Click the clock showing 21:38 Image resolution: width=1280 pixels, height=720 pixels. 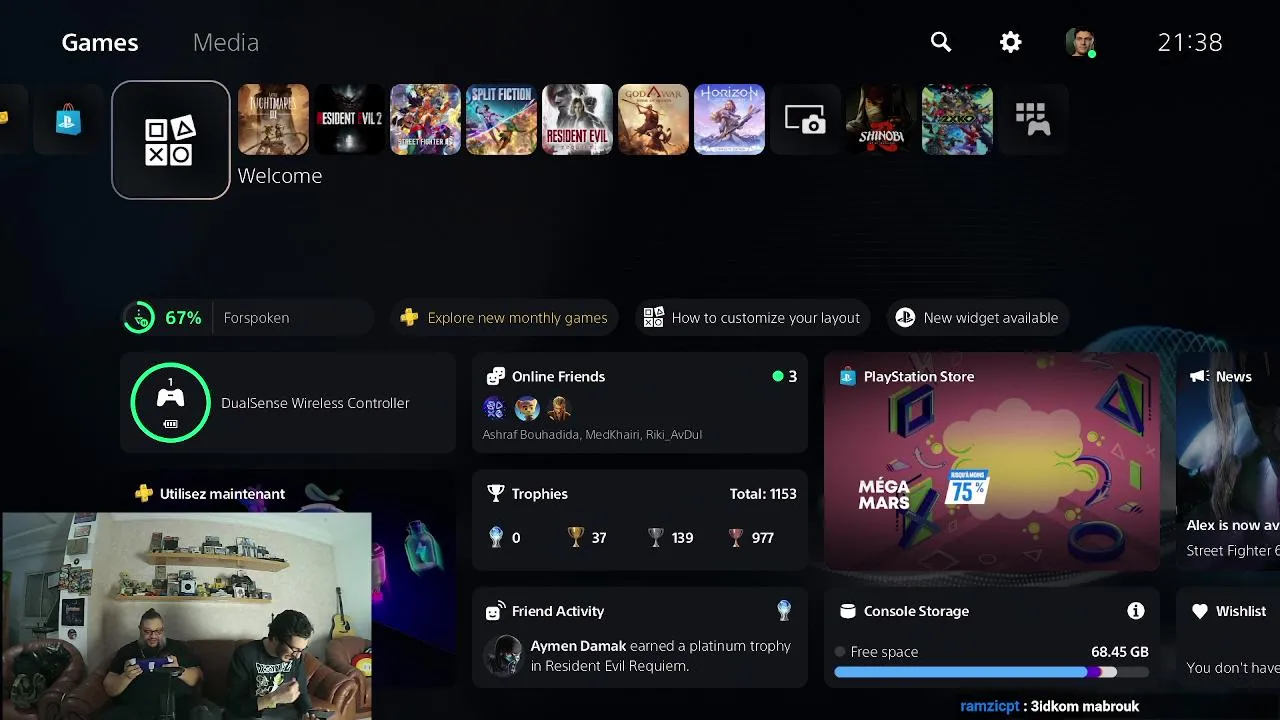pyautogui.click(x=1190, y=42)
